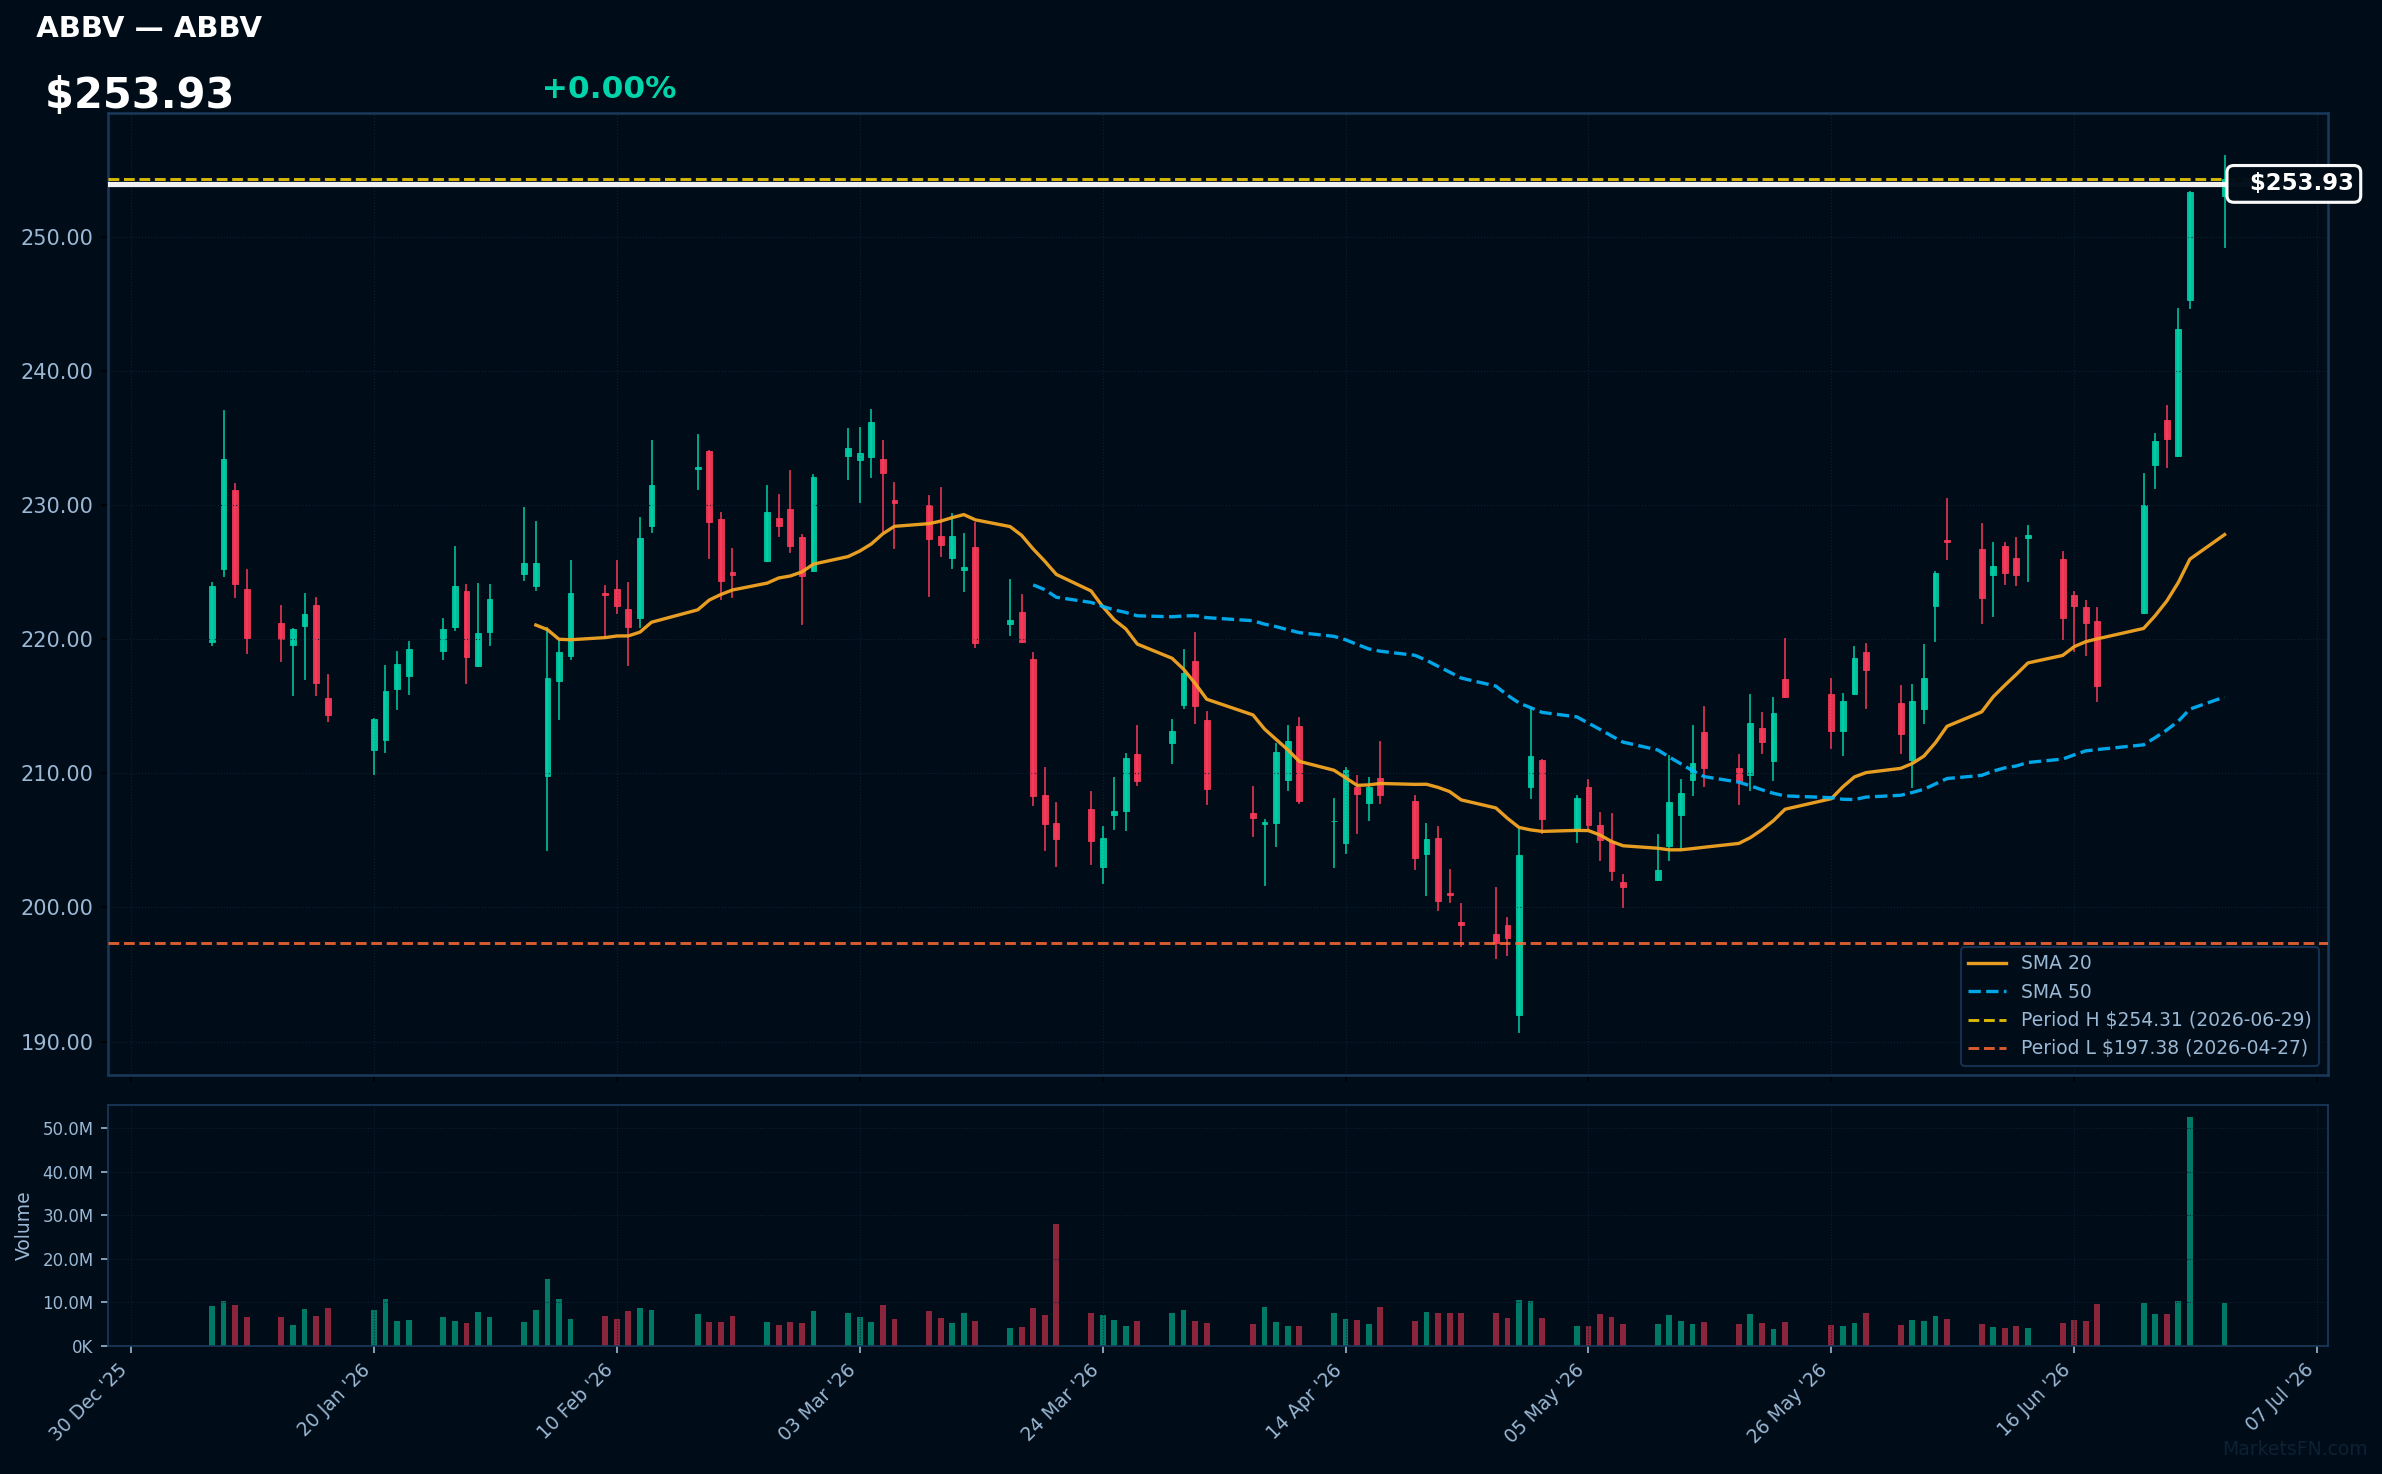Click the 14 Apr '26 date label
This screenshot has height=1474, width=2382.
coord(1304,1400)
